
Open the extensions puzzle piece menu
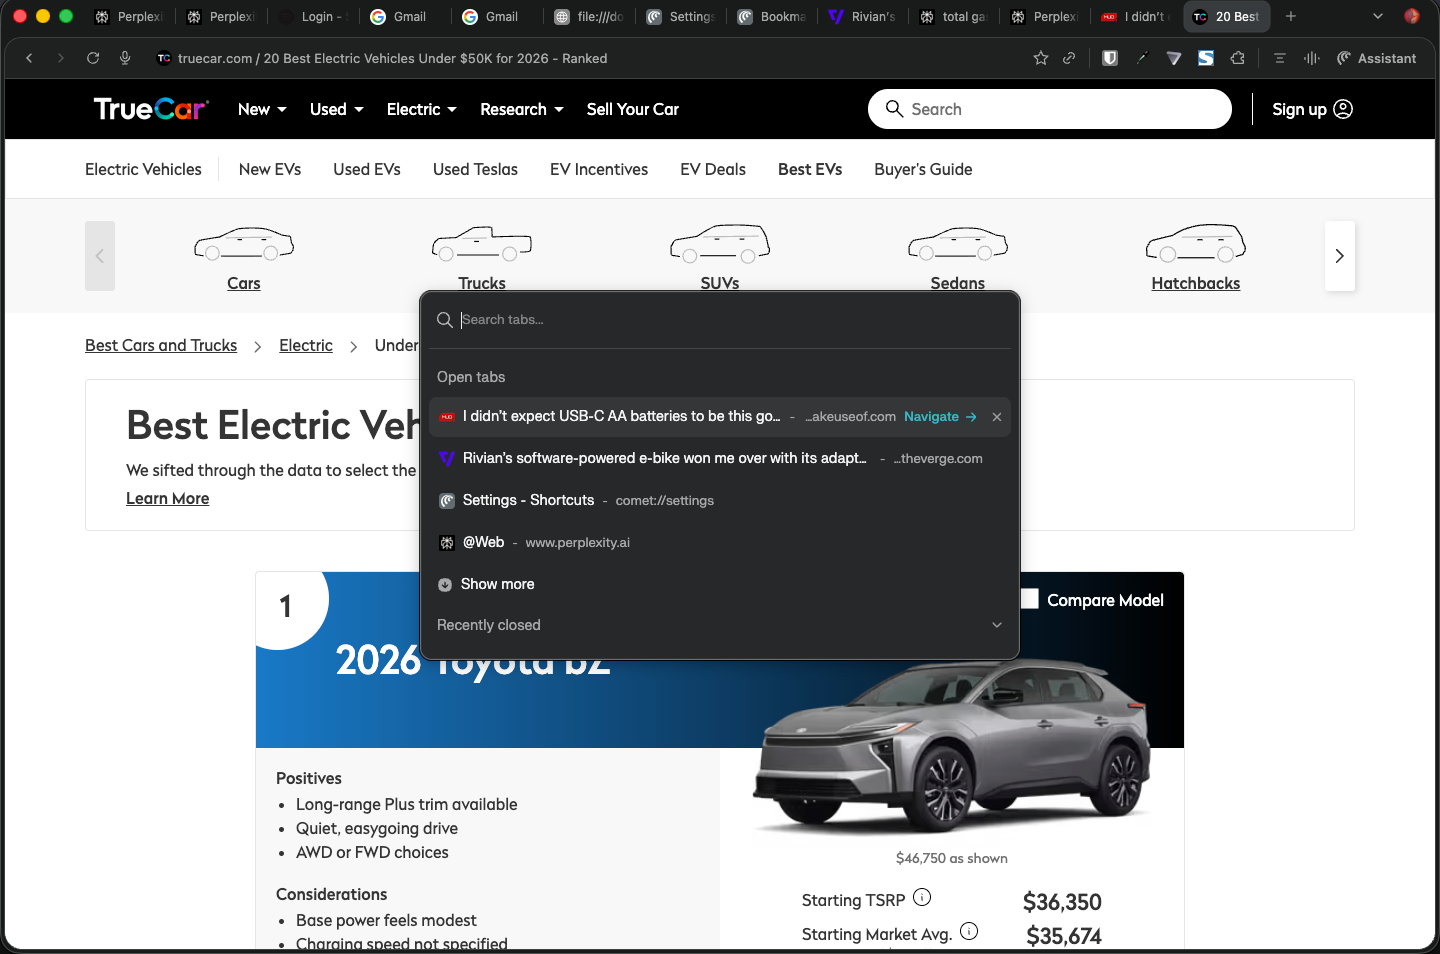tap(1238, 58)
